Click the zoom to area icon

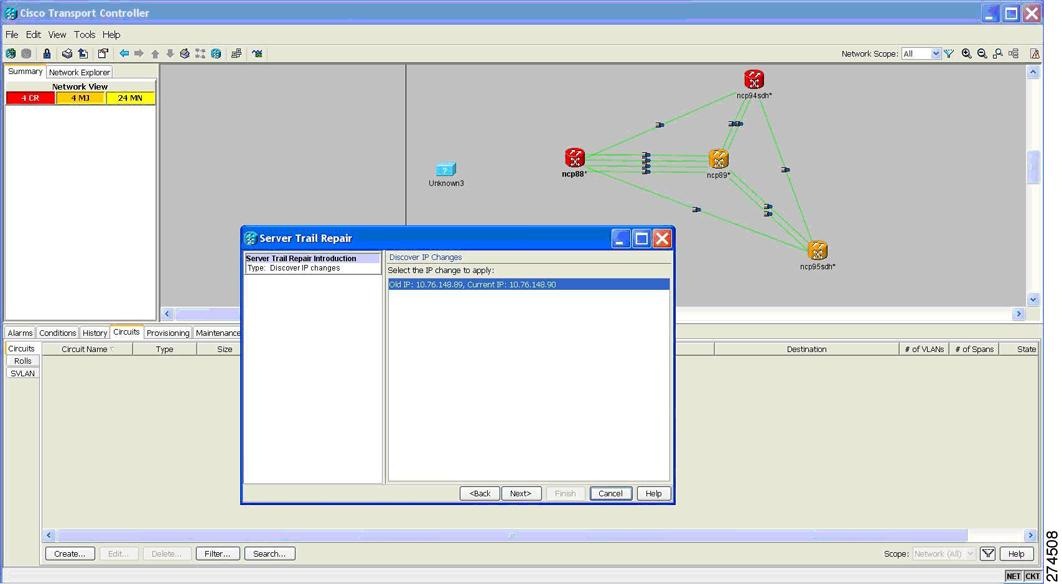click(x=998, y=54)
